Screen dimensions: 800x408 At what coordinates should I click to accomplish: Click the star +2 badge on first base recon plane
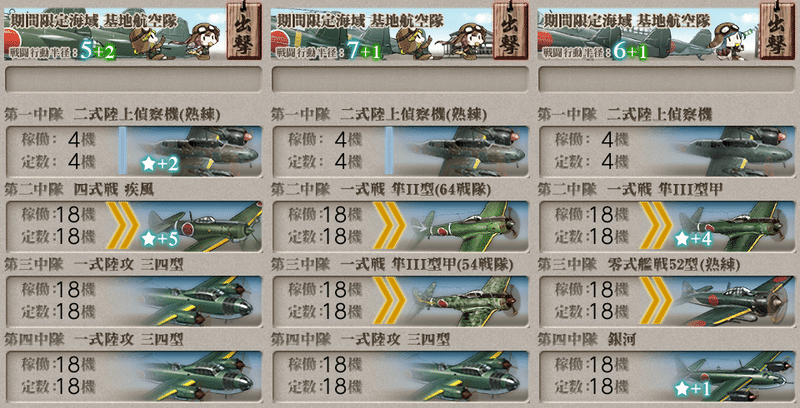160,164
